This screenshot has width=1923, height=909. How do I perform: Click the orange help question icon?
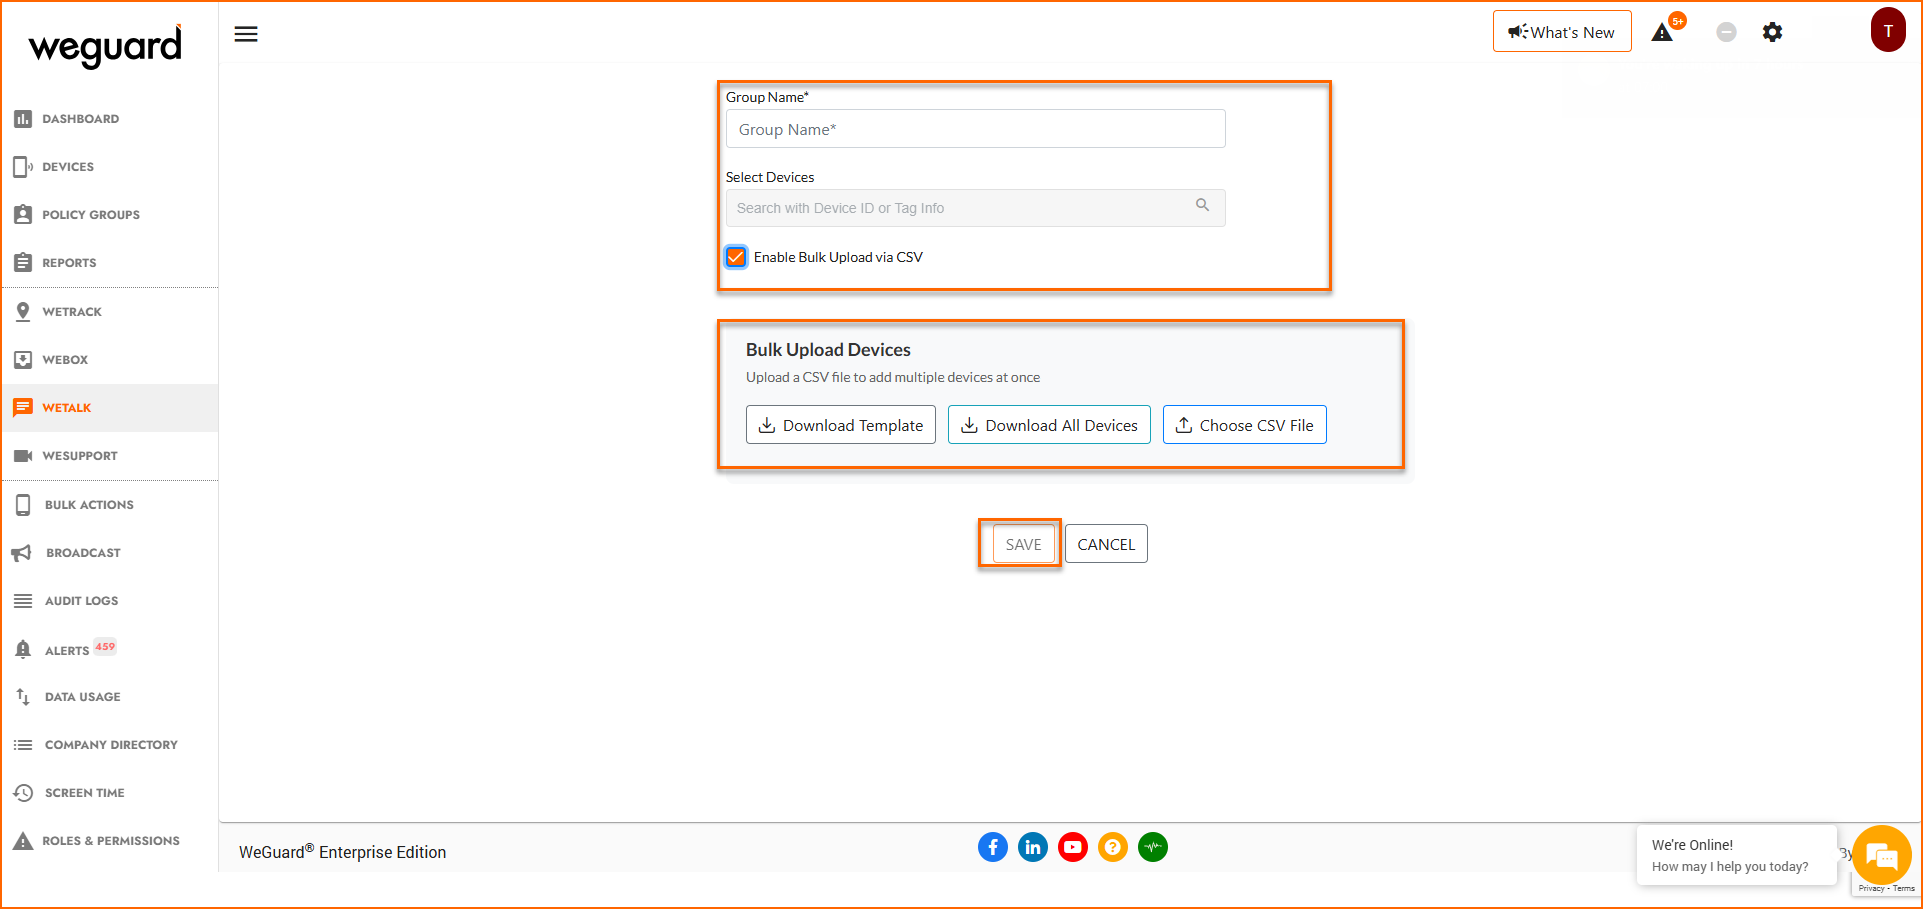pos(1112,847)
